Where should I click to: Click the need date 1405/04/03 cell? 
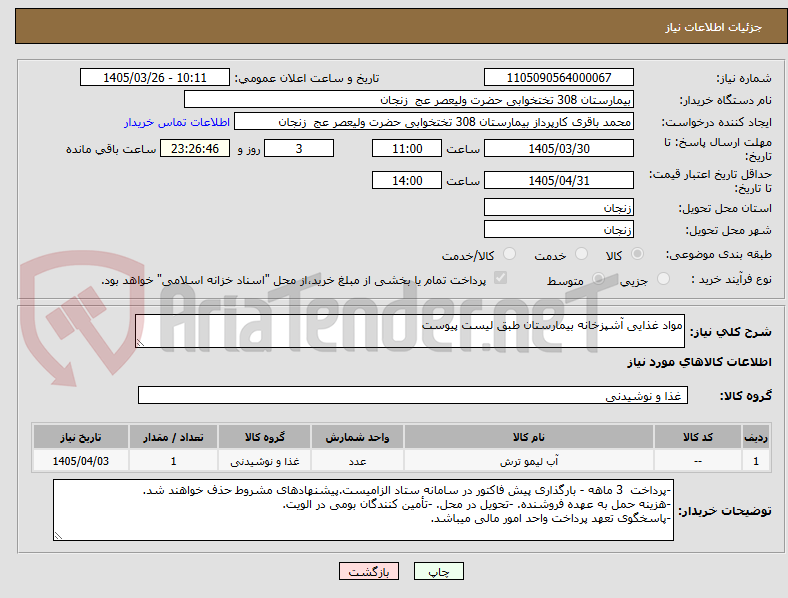tap(81, 461)
